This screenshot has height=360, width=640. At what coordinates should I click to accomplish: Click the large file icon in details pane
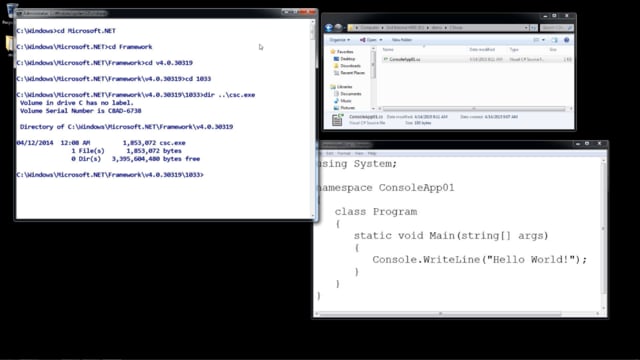pos(338,120)
